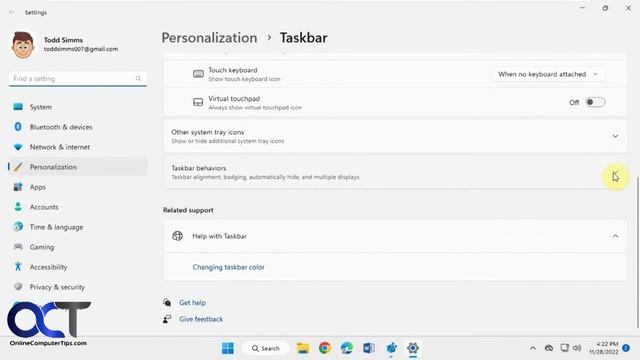This screenshot has width=640, height=360.
Task: Launch Google Chrome from the taskbar
Action: tap(325, 348)
